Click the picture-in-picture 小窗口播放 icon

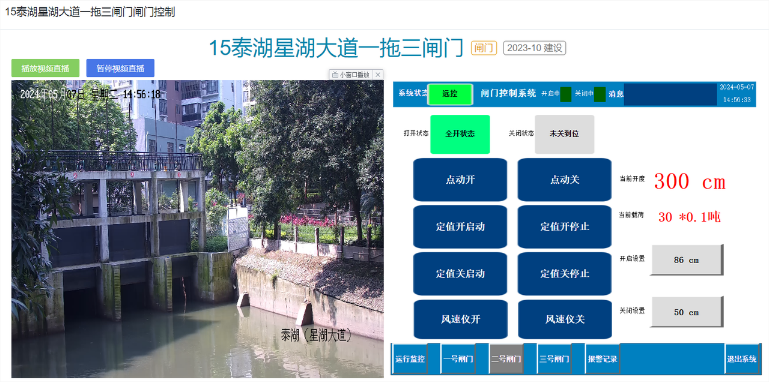[x=335, y=75]
